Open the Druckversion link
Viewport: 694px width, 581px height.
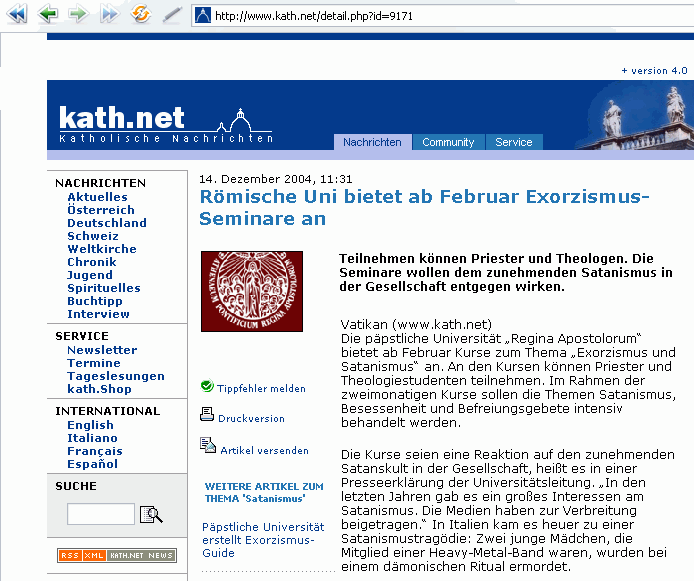pyautogui.click(x=251, y=419)
